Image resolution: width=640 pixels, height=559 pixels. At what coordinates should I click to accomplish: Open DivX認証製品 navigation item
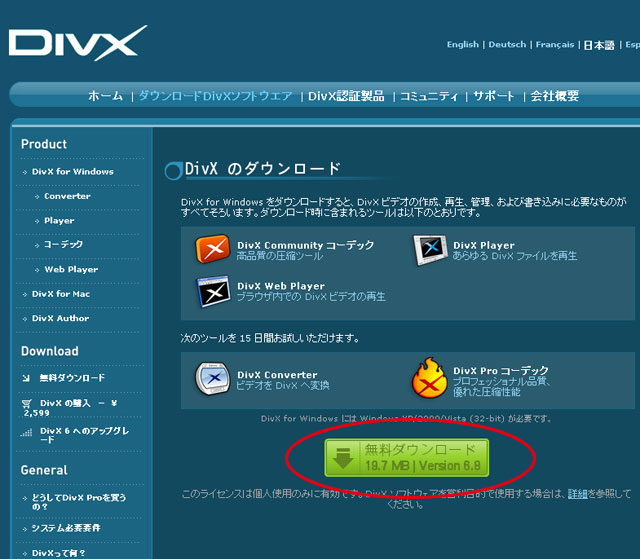point(346,96)
